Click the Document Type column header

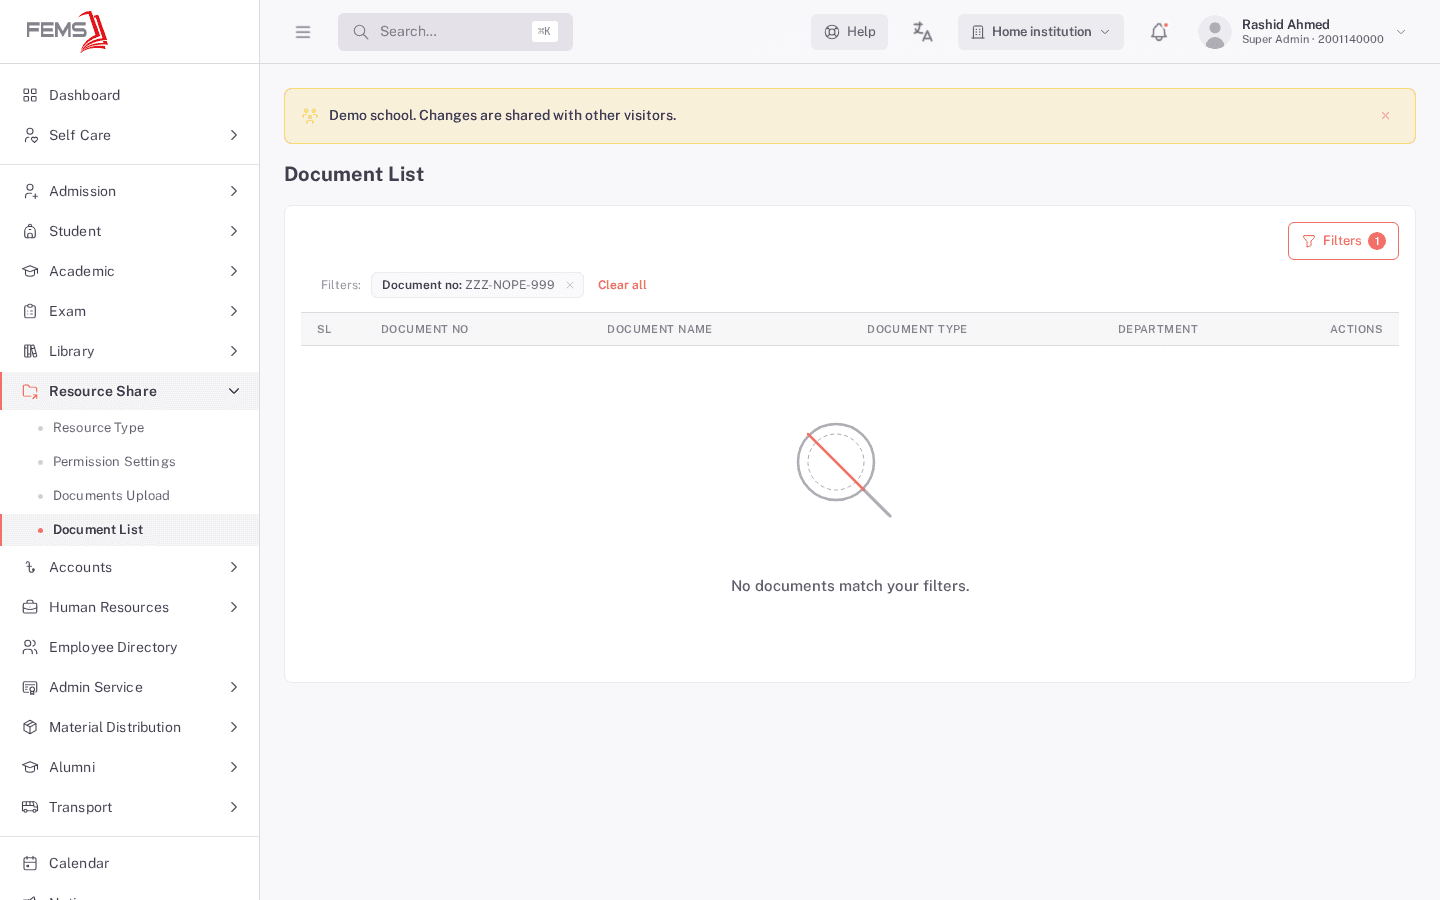pyautogui.click(x=917, y=329)
